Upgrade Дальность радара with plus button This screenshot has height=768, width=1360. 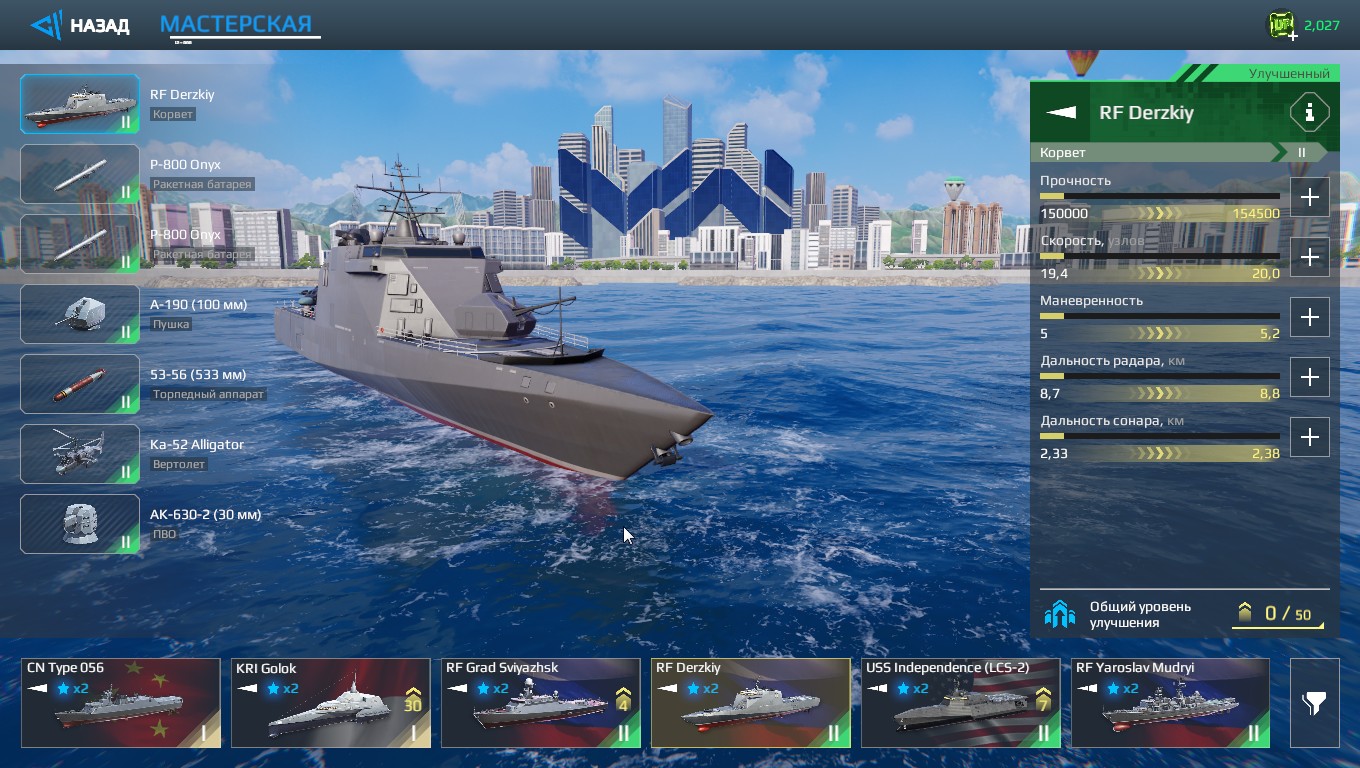(x=1309, y=377)
